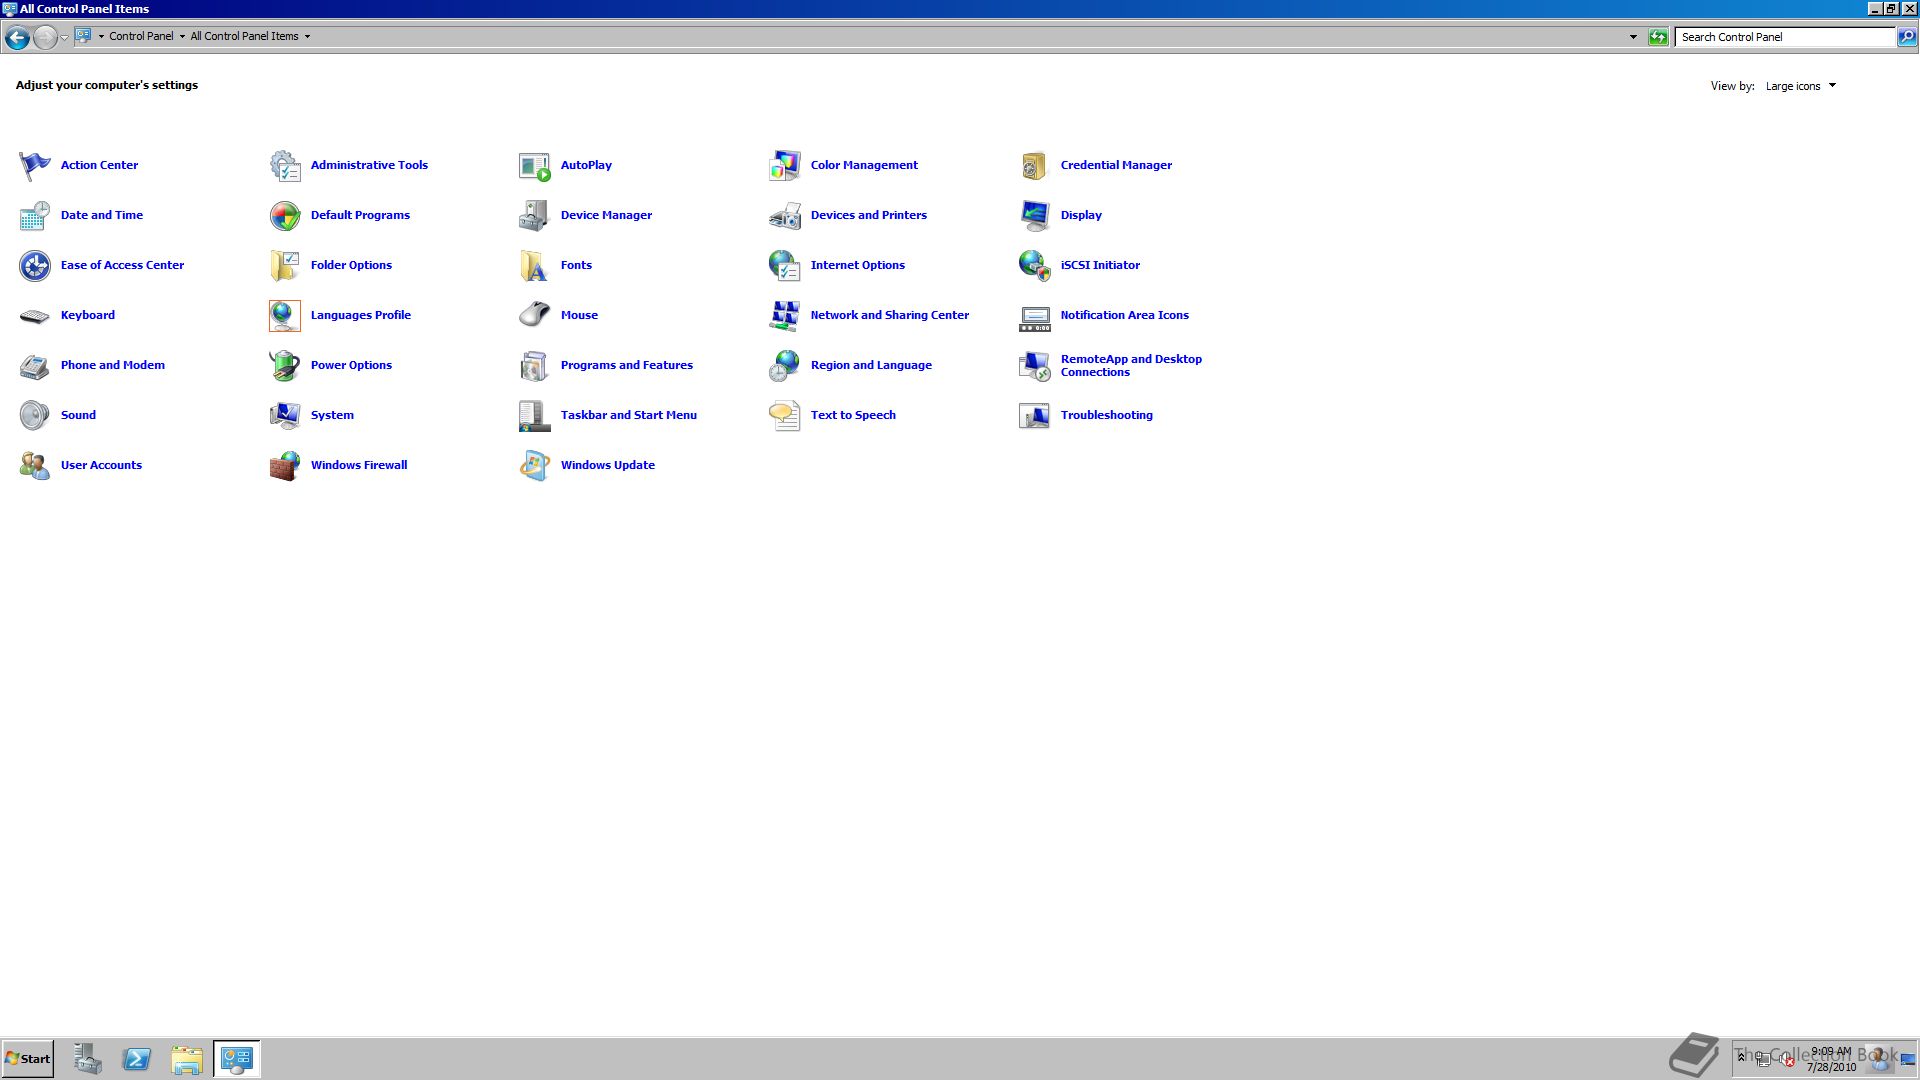Click the Sound link
This screenshot has width=1920, height=1080.
[78, 415]
